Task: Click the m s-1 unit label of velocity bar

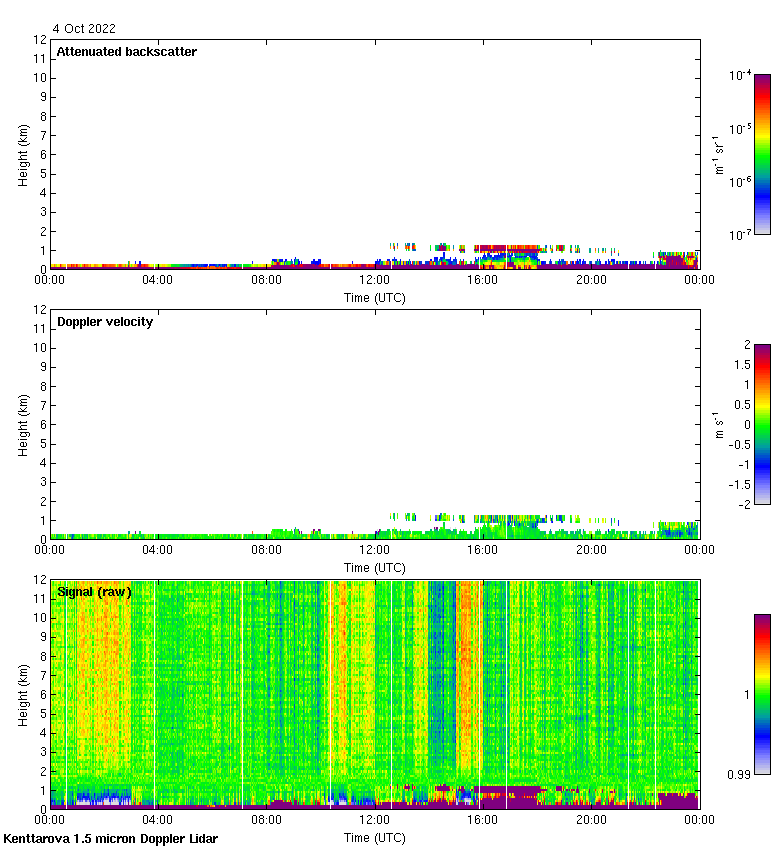Action: pos(718,424)
